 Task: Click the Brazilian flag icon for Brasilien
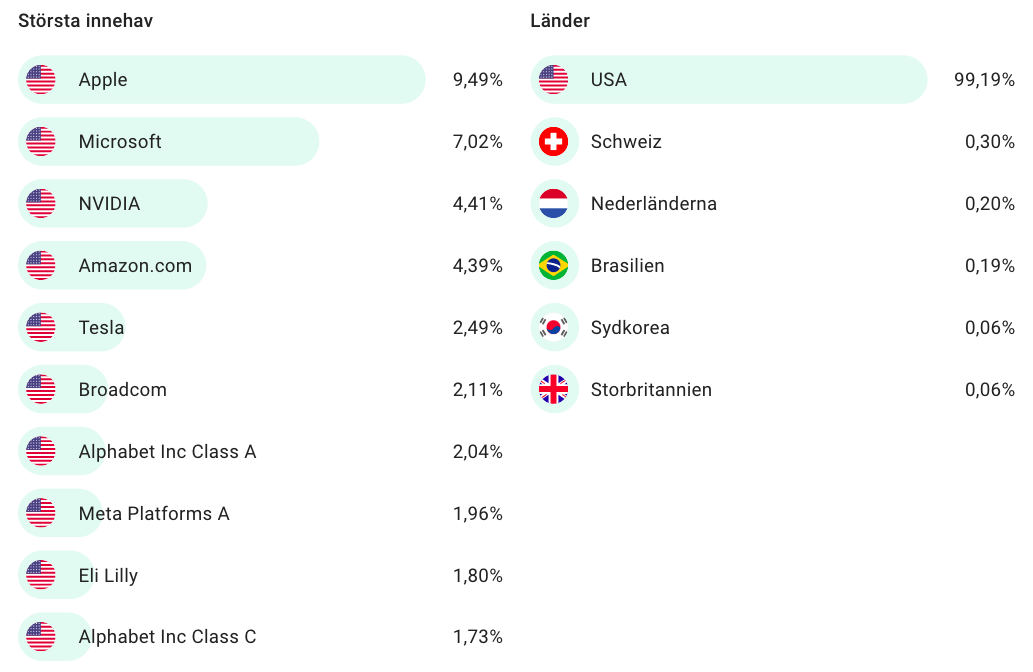pyautogui.click(x=553, y=266)
